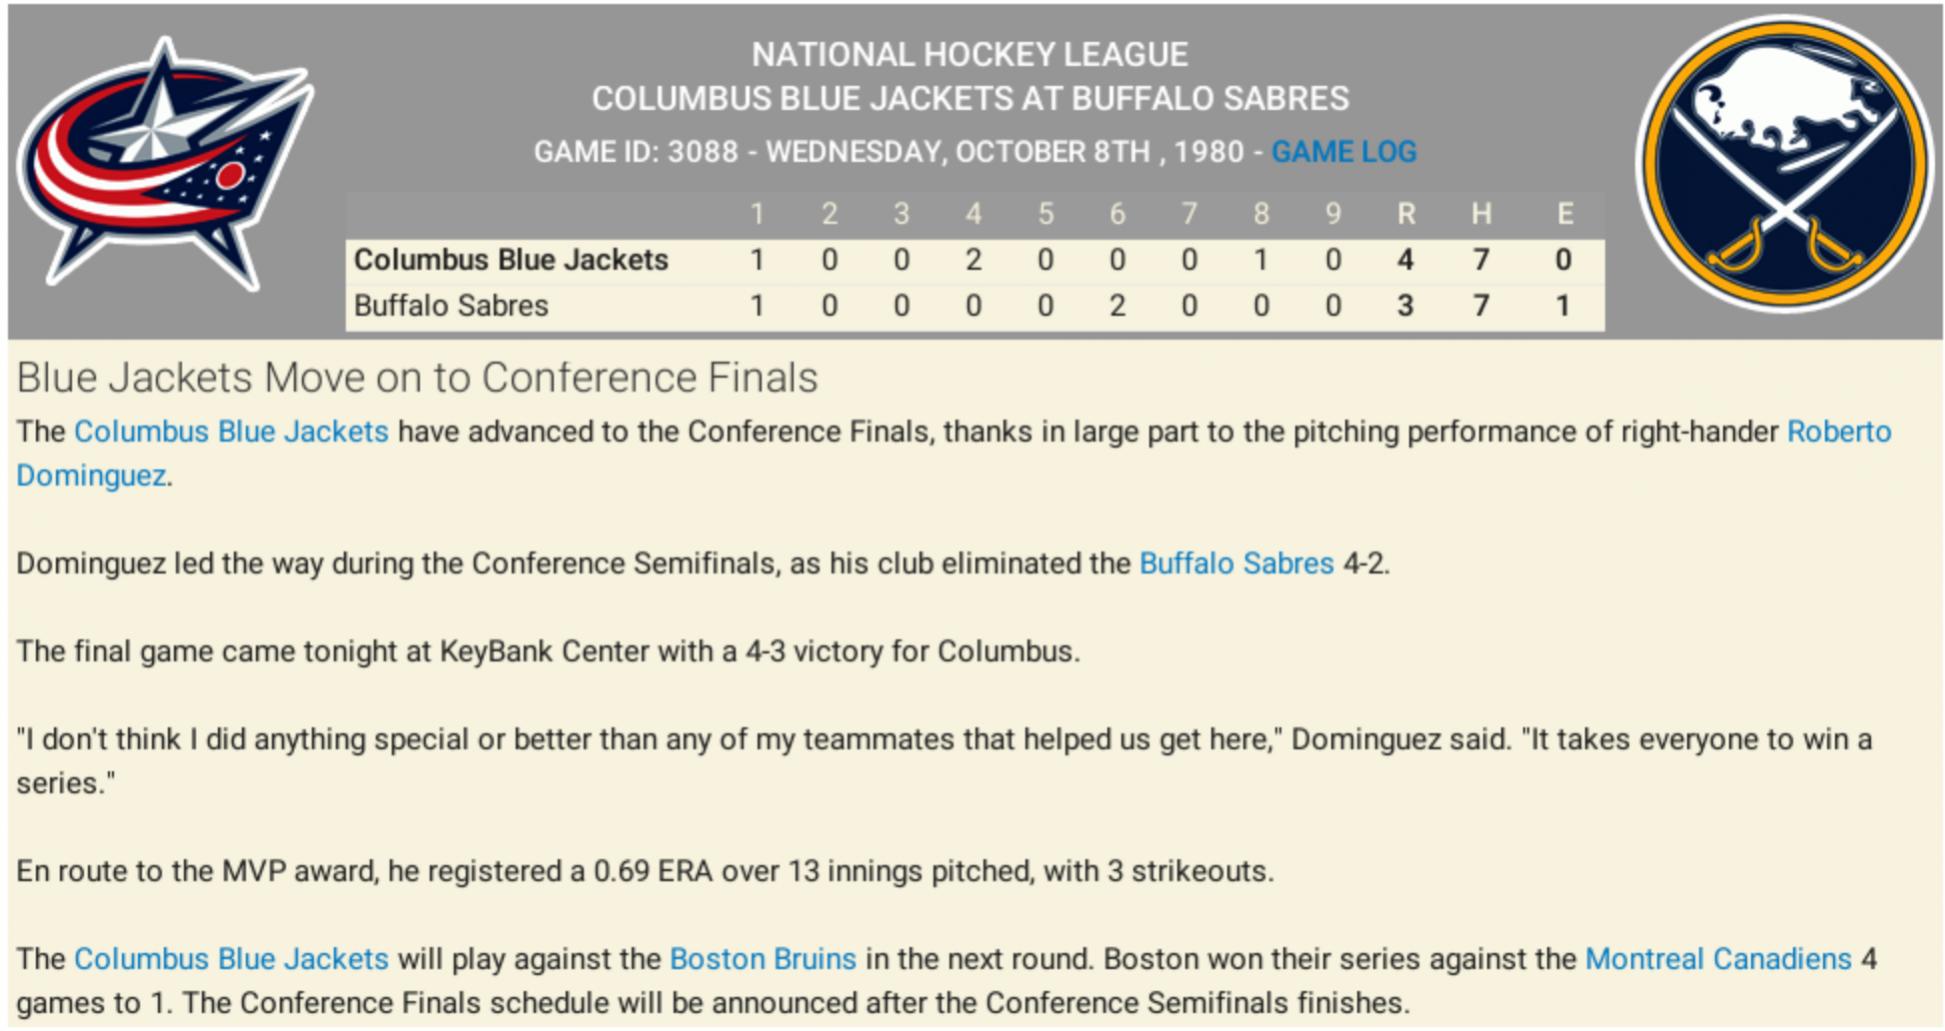Select Columbus Blue Jackets name in box score

(x=510, y=260)
